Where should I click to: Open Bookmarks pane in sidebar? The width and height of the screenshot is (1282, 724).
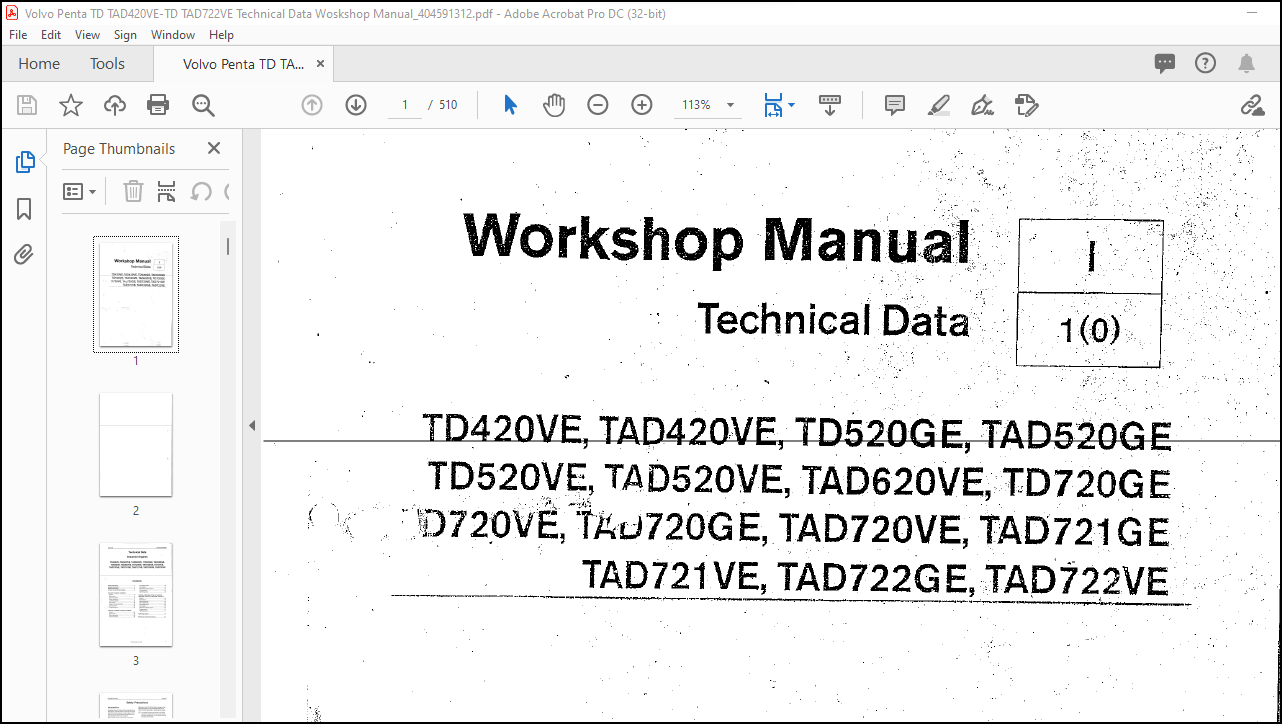25,209
